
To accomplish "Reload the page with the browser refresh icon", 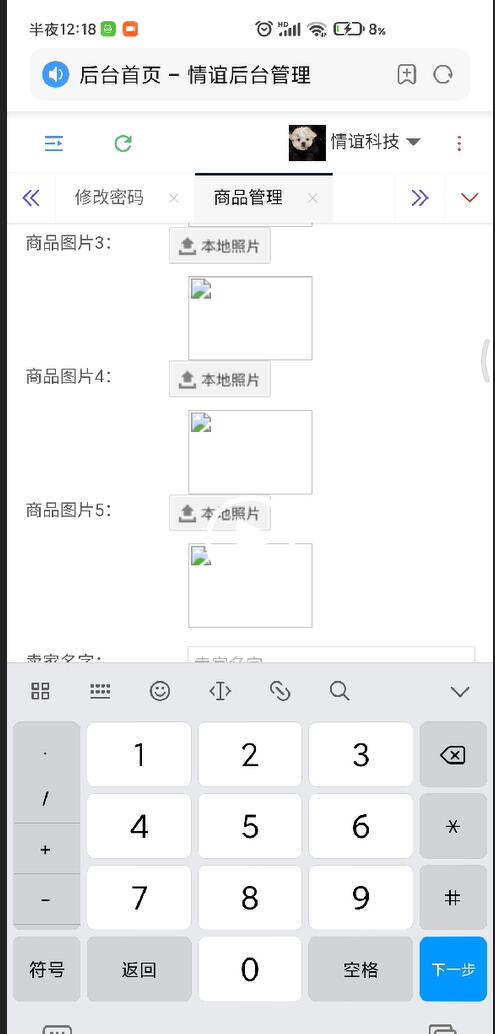I will point(443,75).
